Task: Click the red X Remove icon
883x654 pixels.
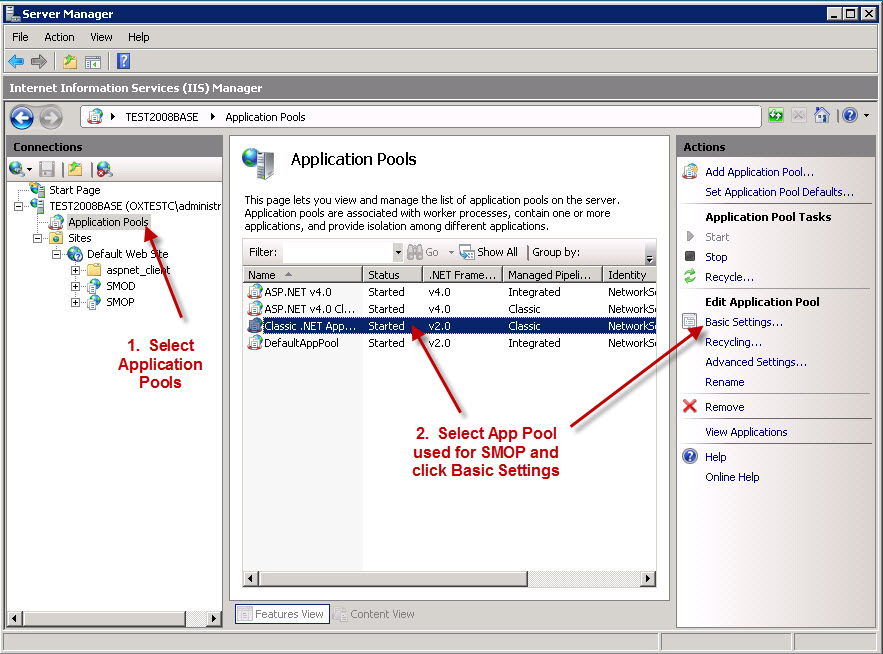Action: coord(690,406)
